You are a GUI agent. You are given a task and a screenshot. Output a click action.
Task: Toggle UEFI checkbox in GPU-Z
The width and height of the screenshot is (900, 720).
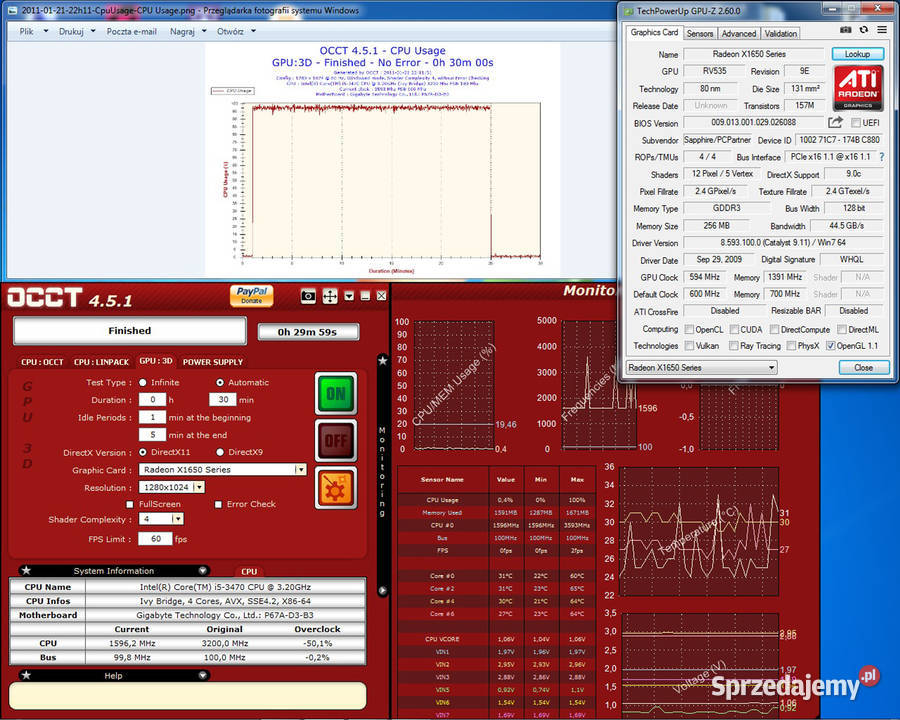(x=856, y=123)
